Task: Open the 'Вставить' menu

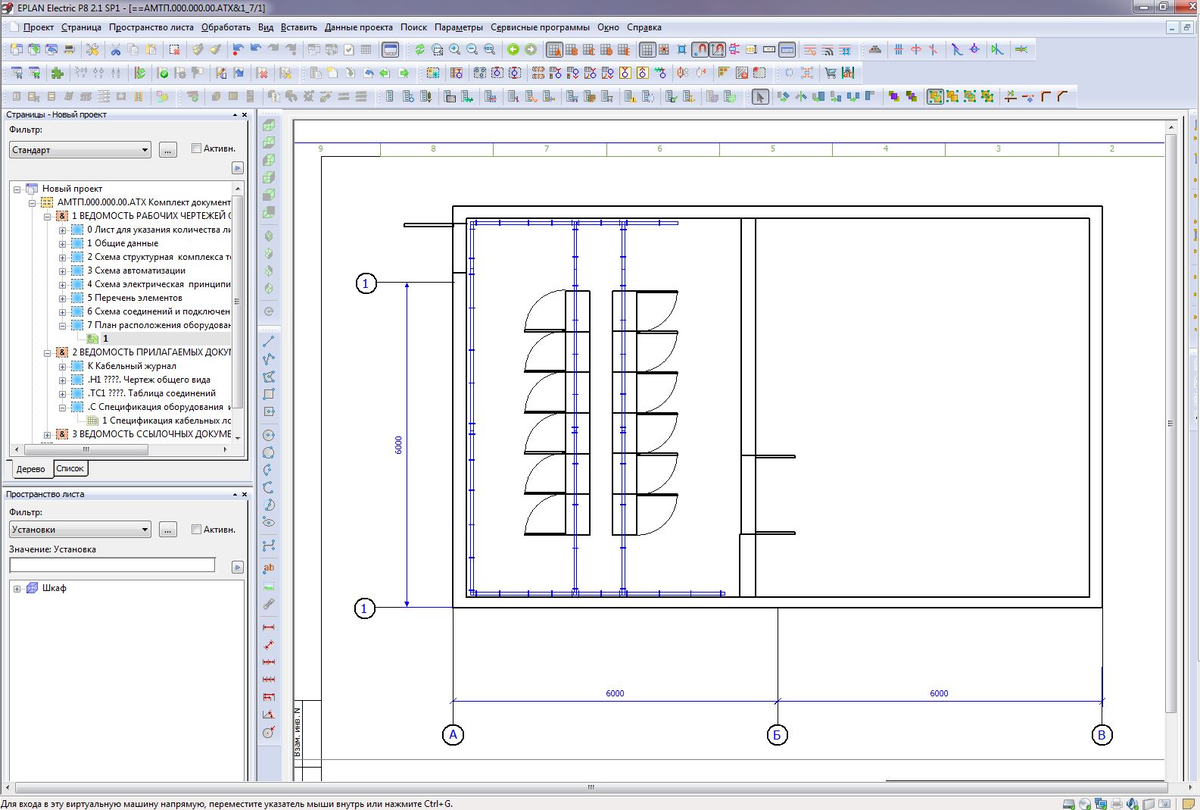Action: 299,27
